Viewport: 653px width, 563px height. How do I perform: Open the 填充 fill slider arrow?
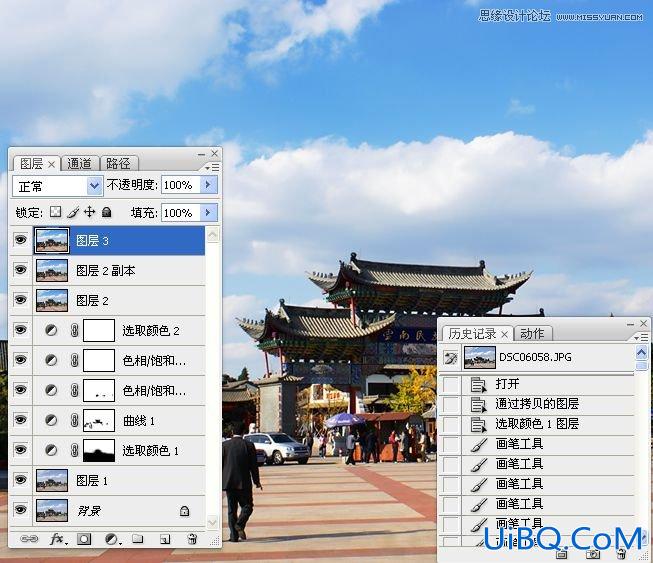[x=208, y=213]
